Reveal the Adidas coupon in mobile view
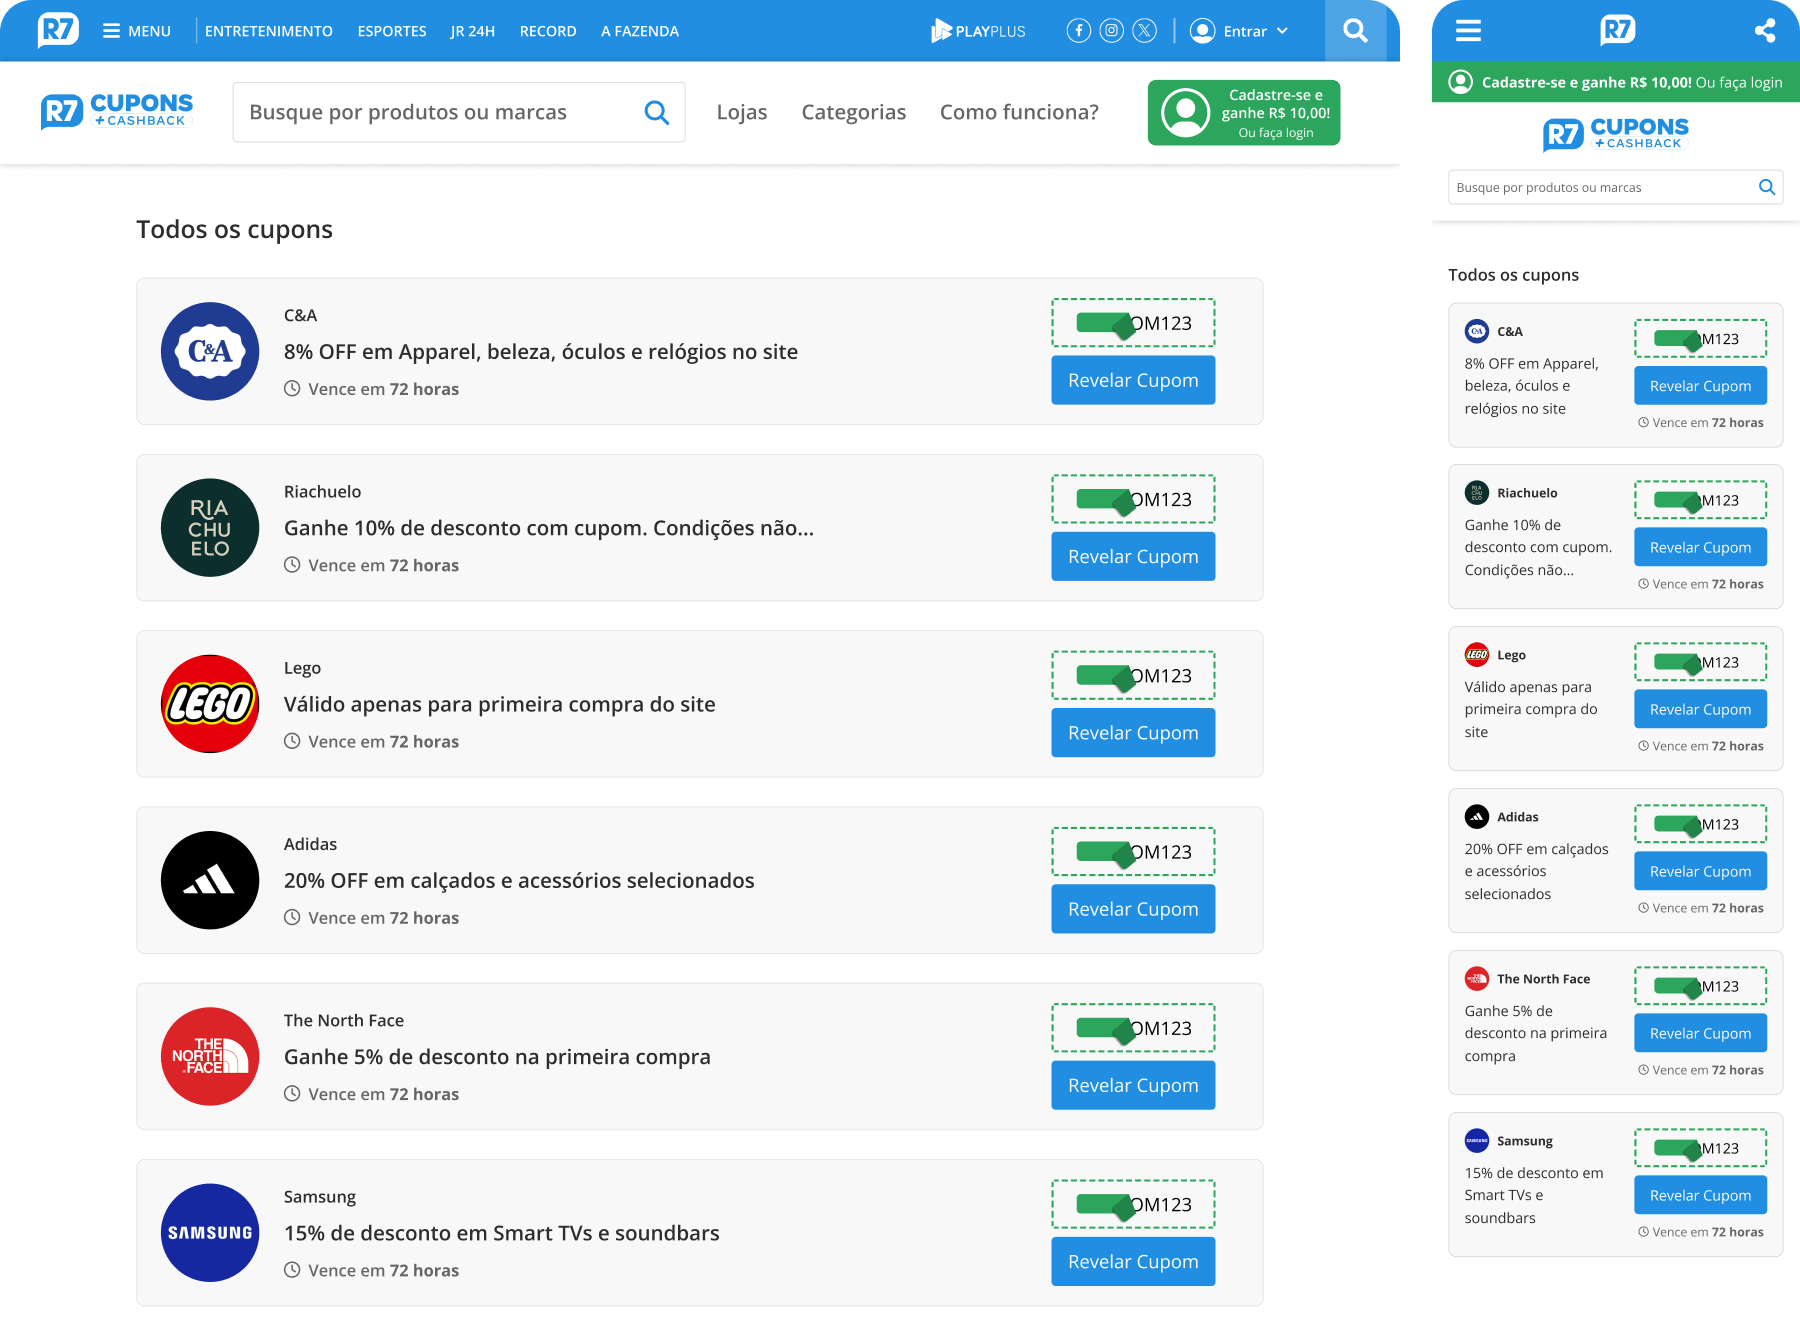Image resolution: width=1800 pixels, height=1328 pixels. [x=1700, y=871]
